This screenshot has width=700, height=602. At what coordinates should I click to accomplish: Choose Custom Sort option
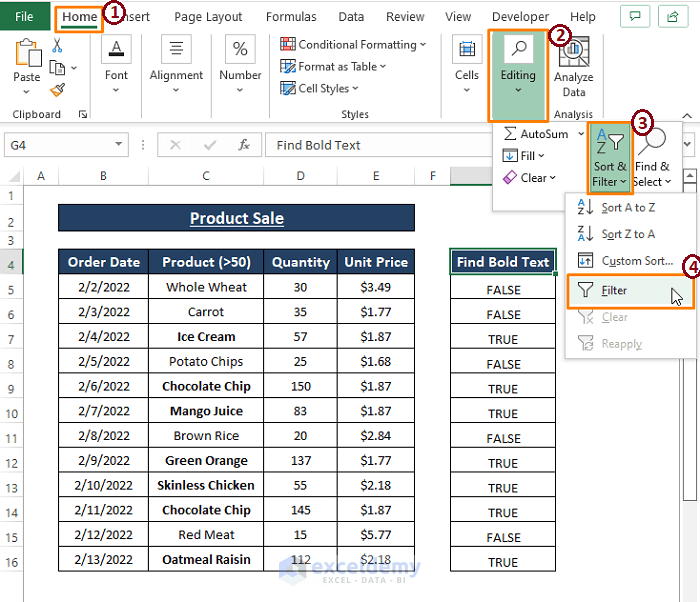point(629,260)
